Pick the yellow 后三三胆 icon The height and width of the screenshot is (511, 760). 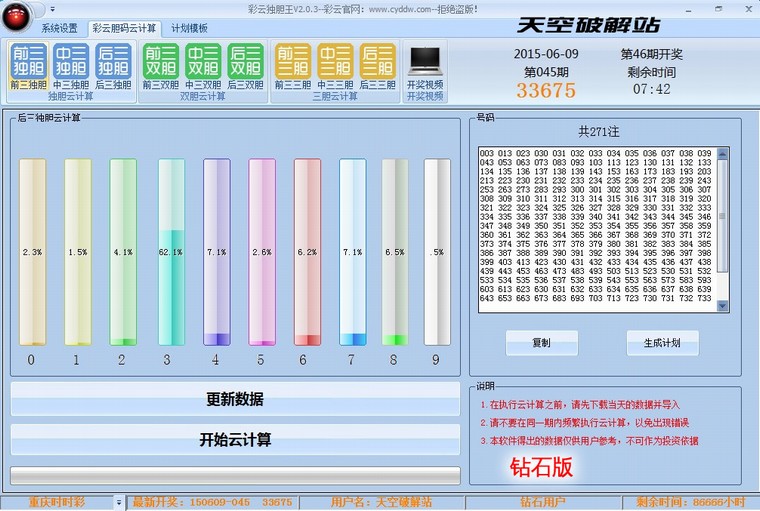[x=378, y=65]
